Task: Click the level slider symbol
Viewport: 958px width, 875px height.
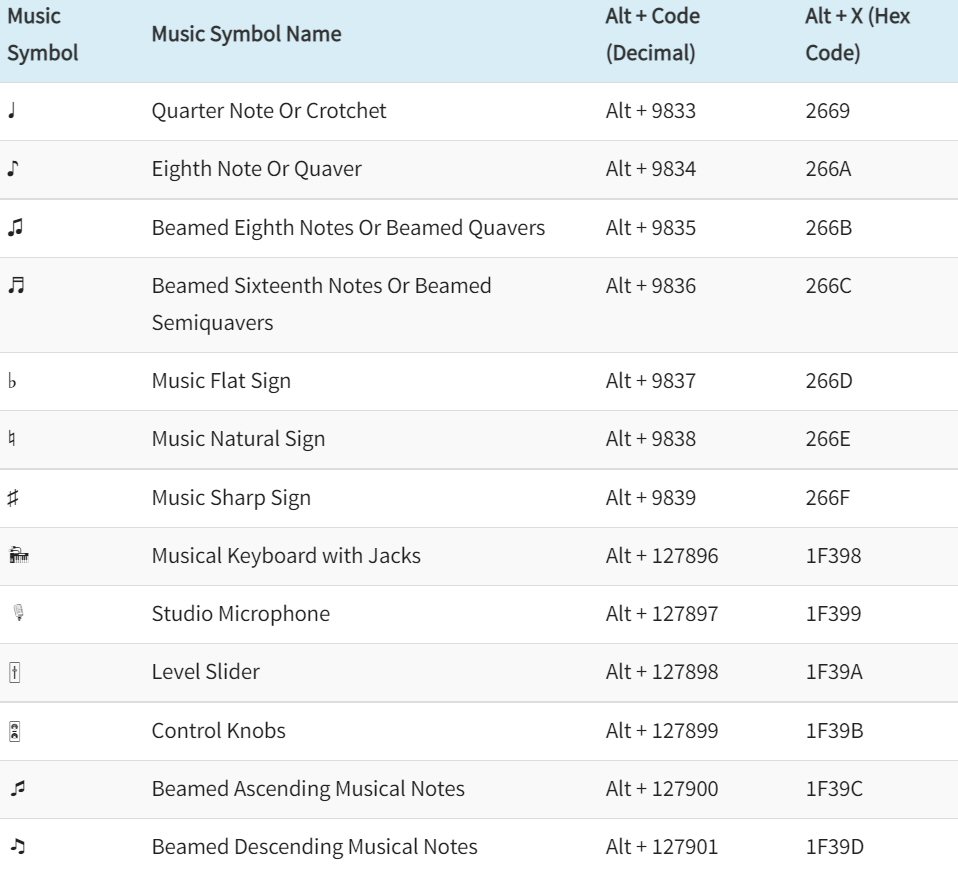Action: coord(14,672)
